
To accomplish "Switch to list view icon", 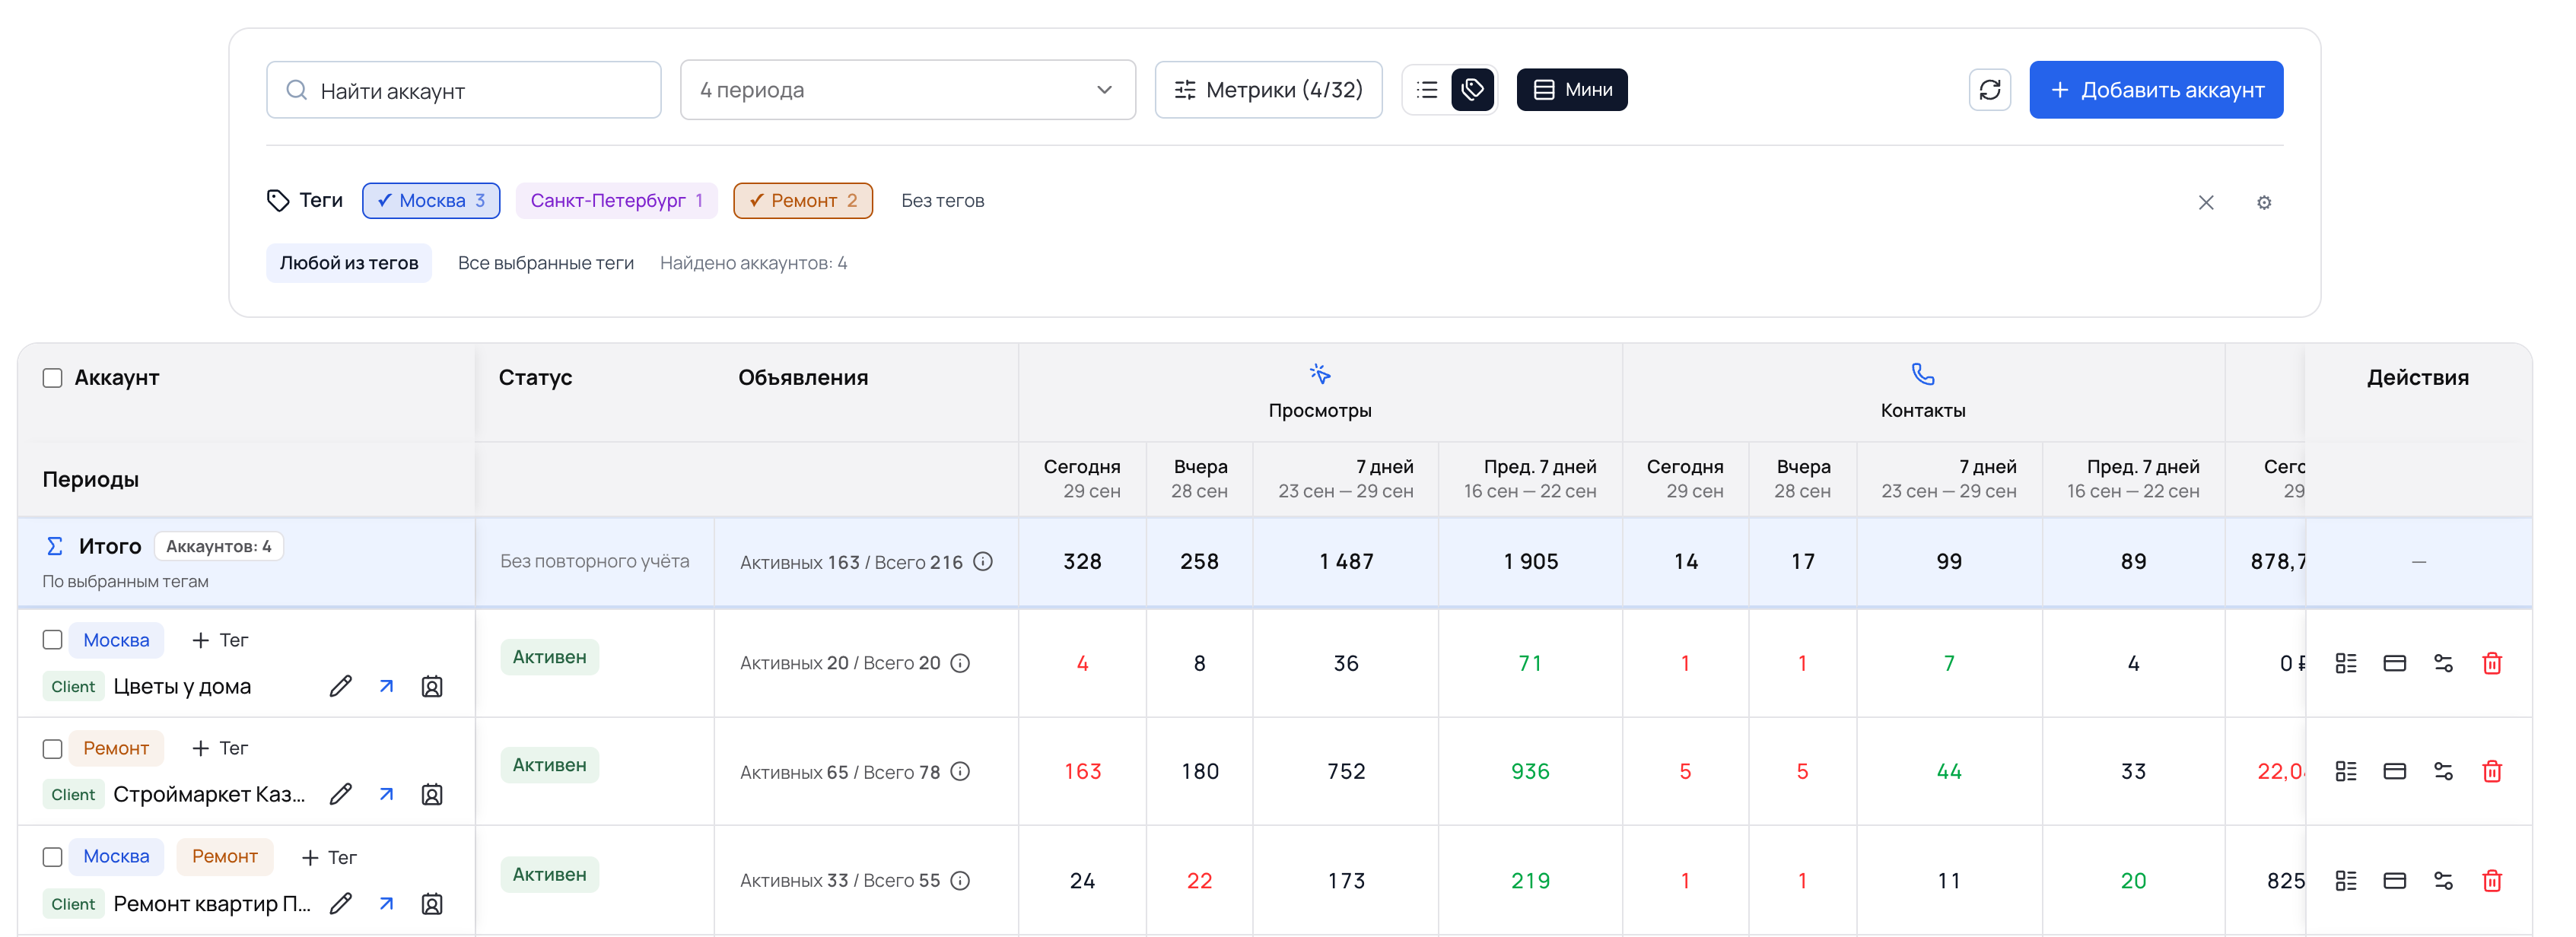I will coord(1427,90).
